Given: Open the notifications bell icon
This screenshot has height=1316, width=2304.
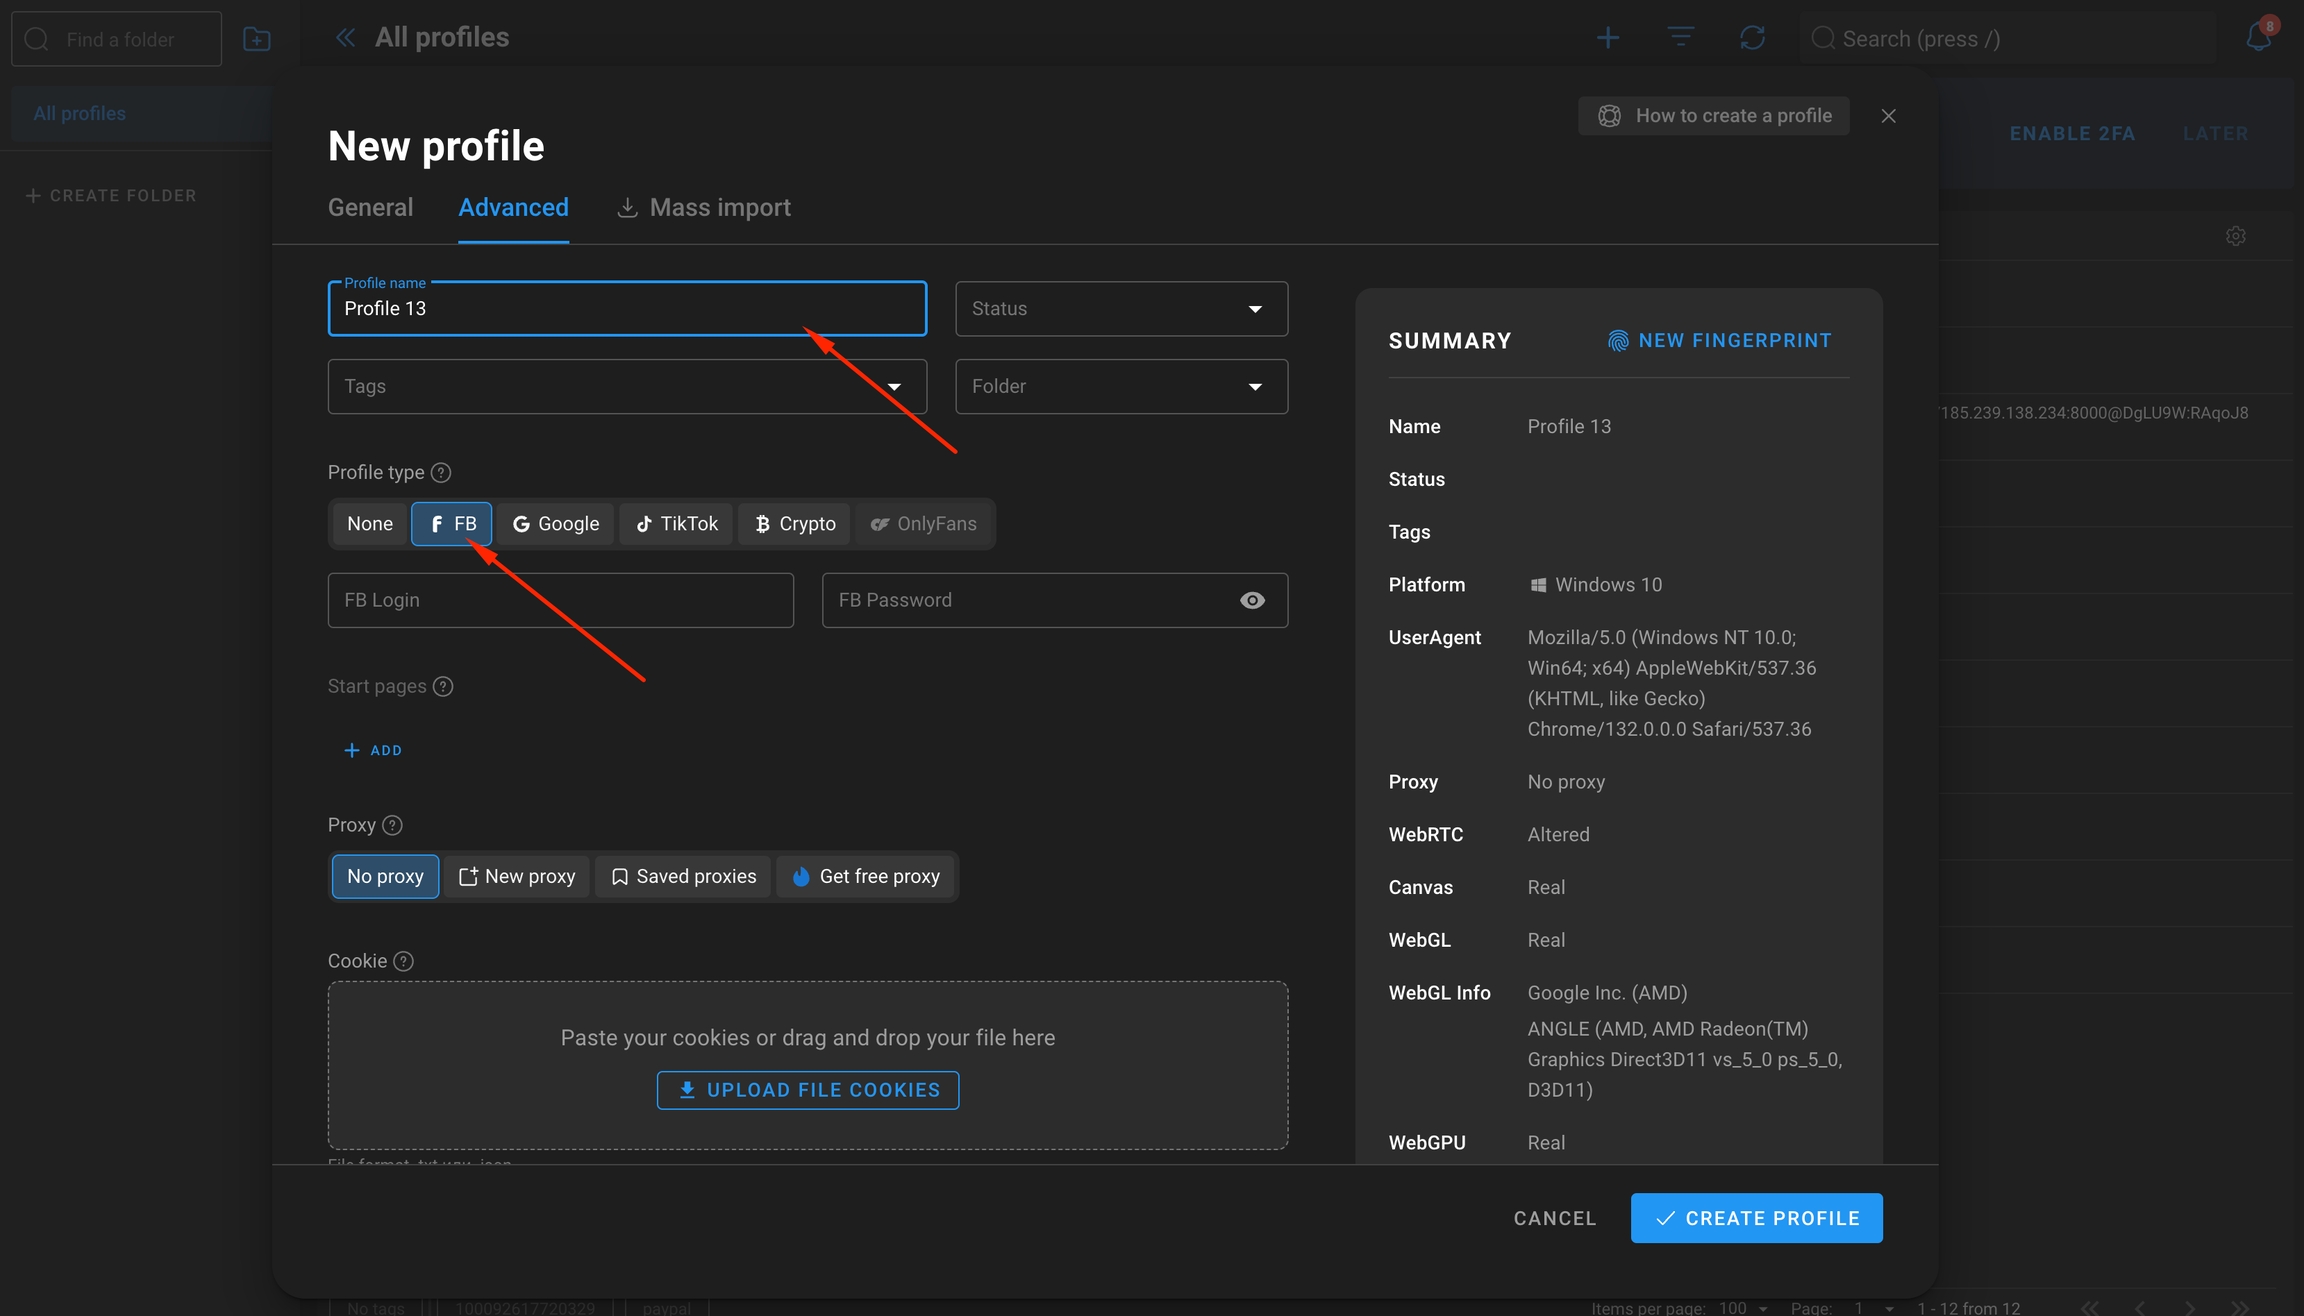Looking at the screenshot, I should click(x=2258, y=38).
